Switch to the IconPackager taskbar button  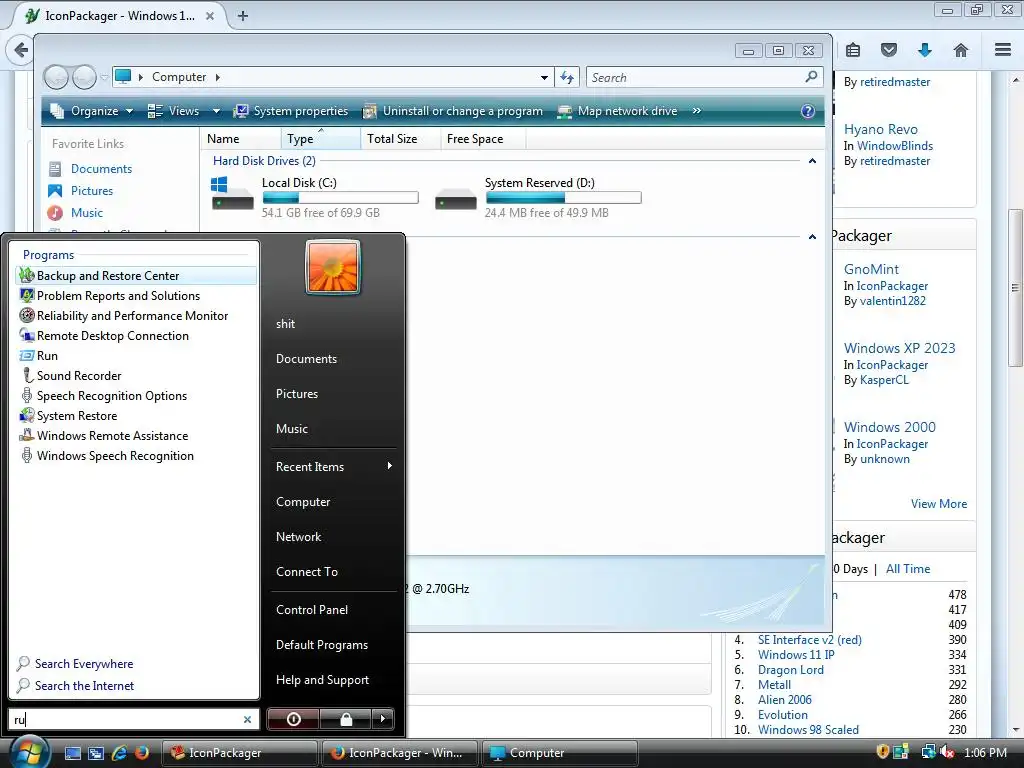pos(240,753)
